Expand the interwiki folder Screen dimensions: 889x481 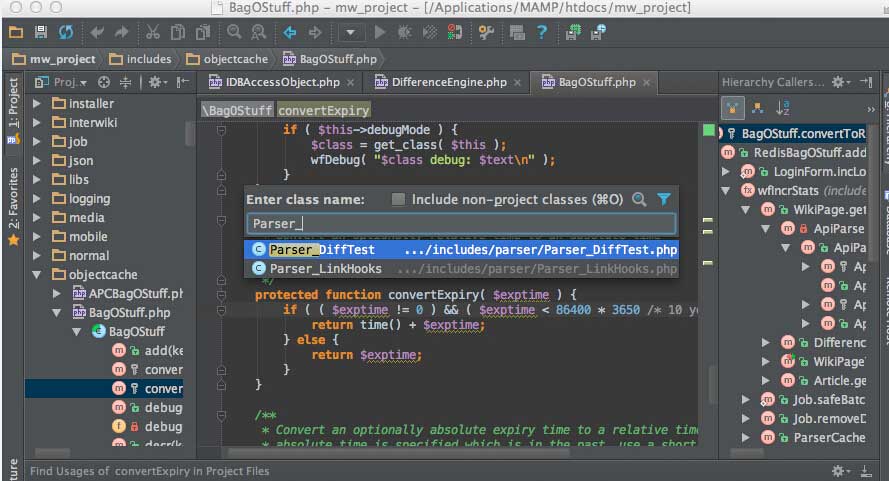[36, 123]
